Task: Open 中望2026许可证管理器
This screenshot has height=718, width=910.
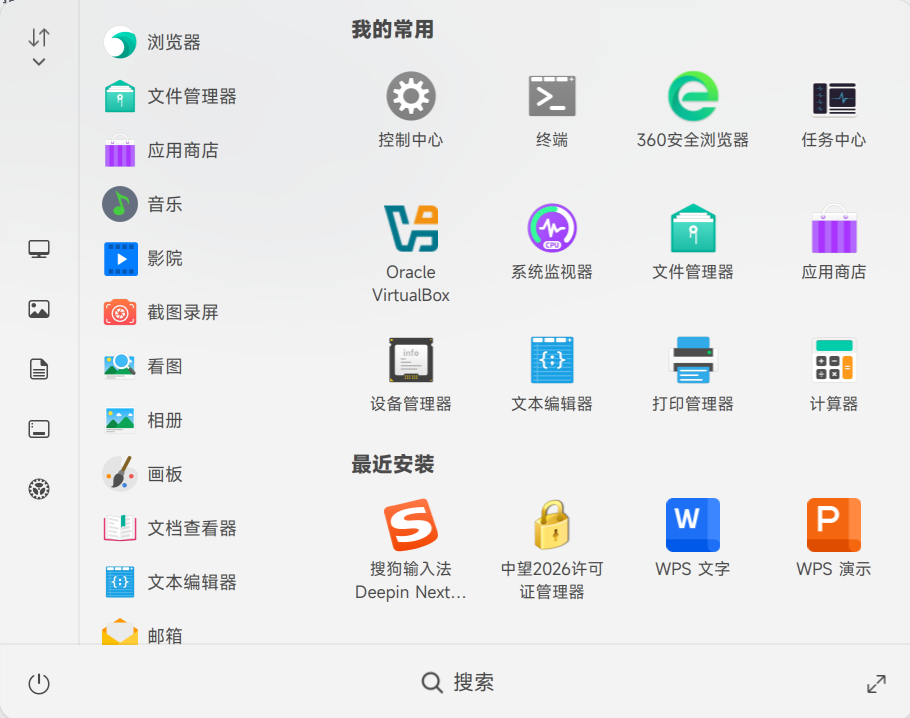Action: [552, 549]
